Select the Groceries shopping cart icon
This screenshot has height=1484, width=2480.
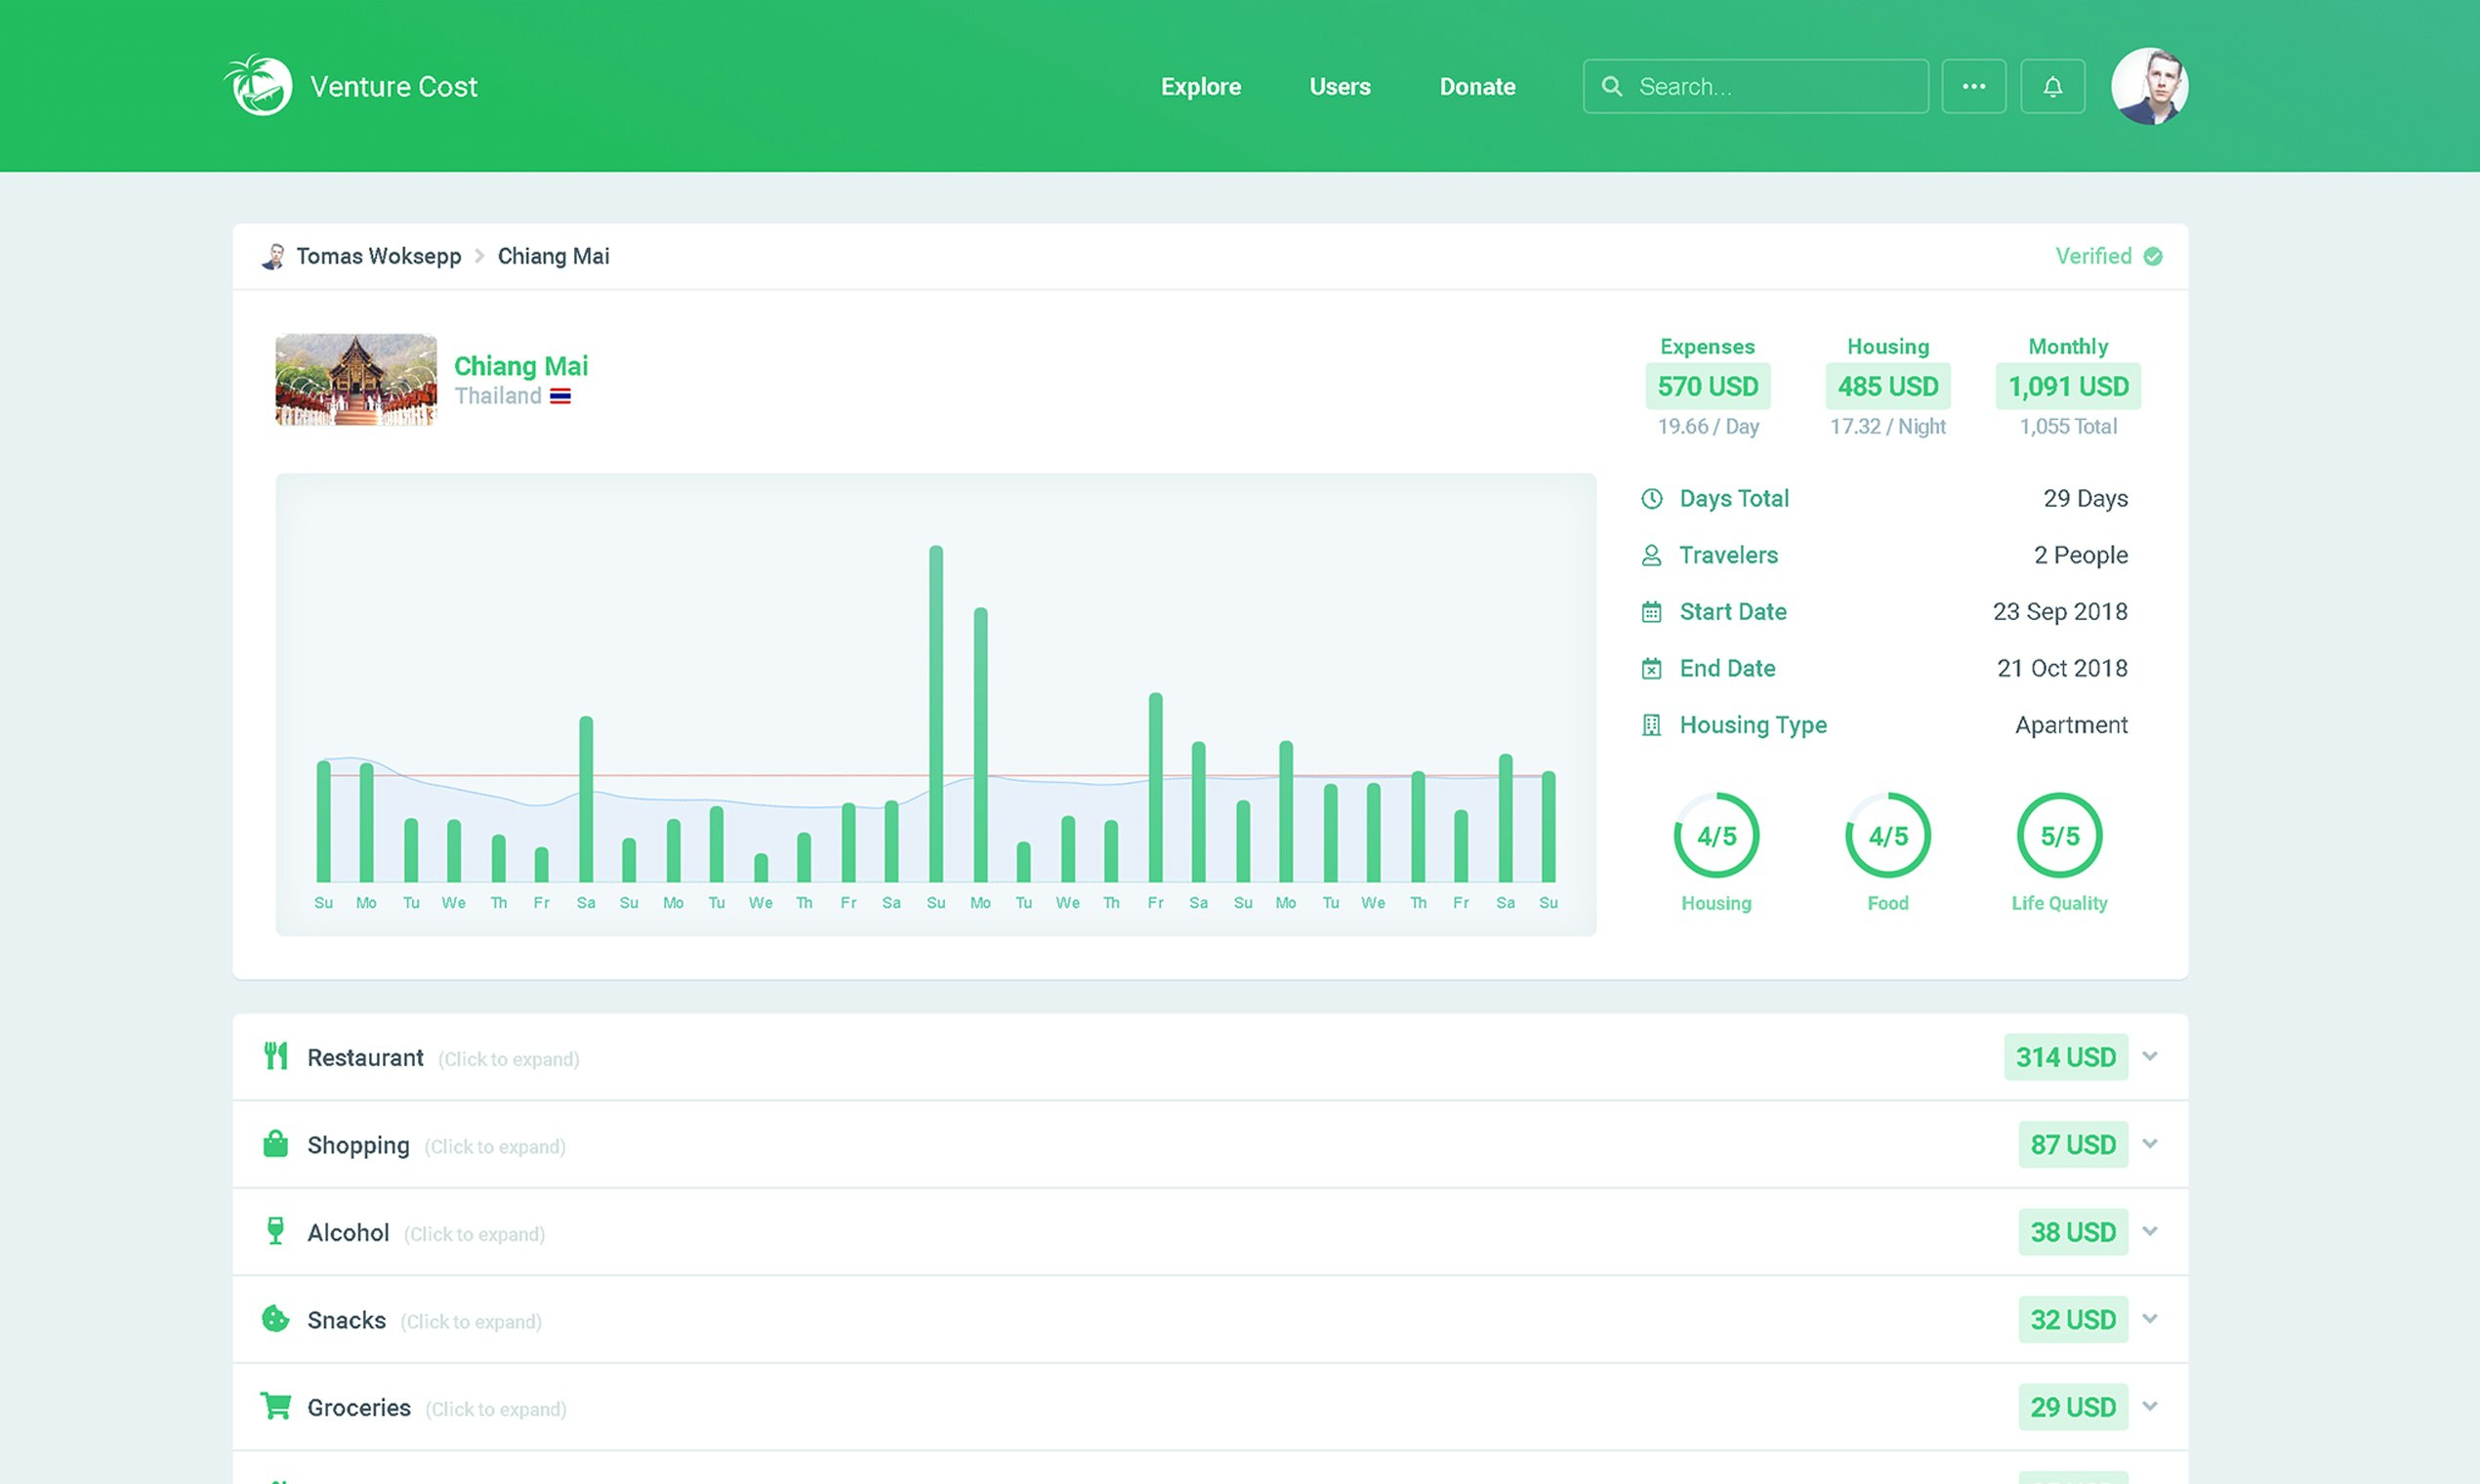pyautogui.click(x=277, y=1405)
